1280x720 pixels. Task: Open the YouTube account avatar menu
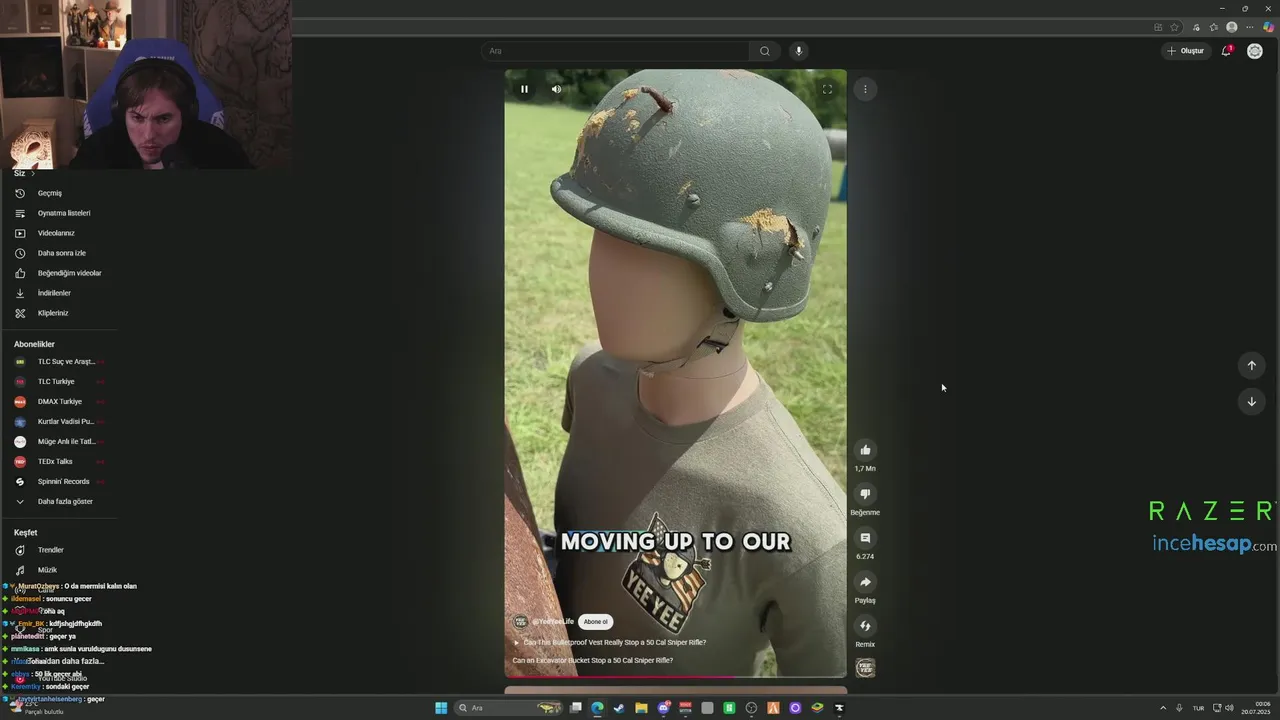pyautogui.click(x=1255, y=51)
